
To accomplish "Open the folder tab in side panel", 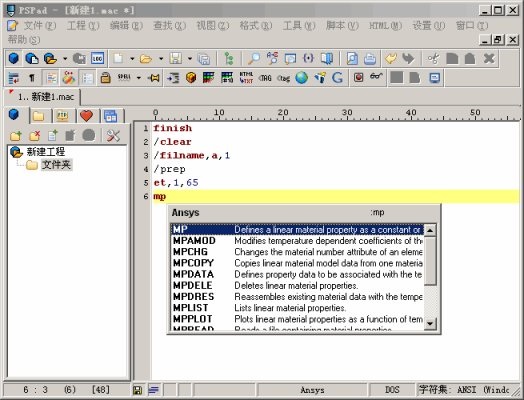I will pos(39,116).
